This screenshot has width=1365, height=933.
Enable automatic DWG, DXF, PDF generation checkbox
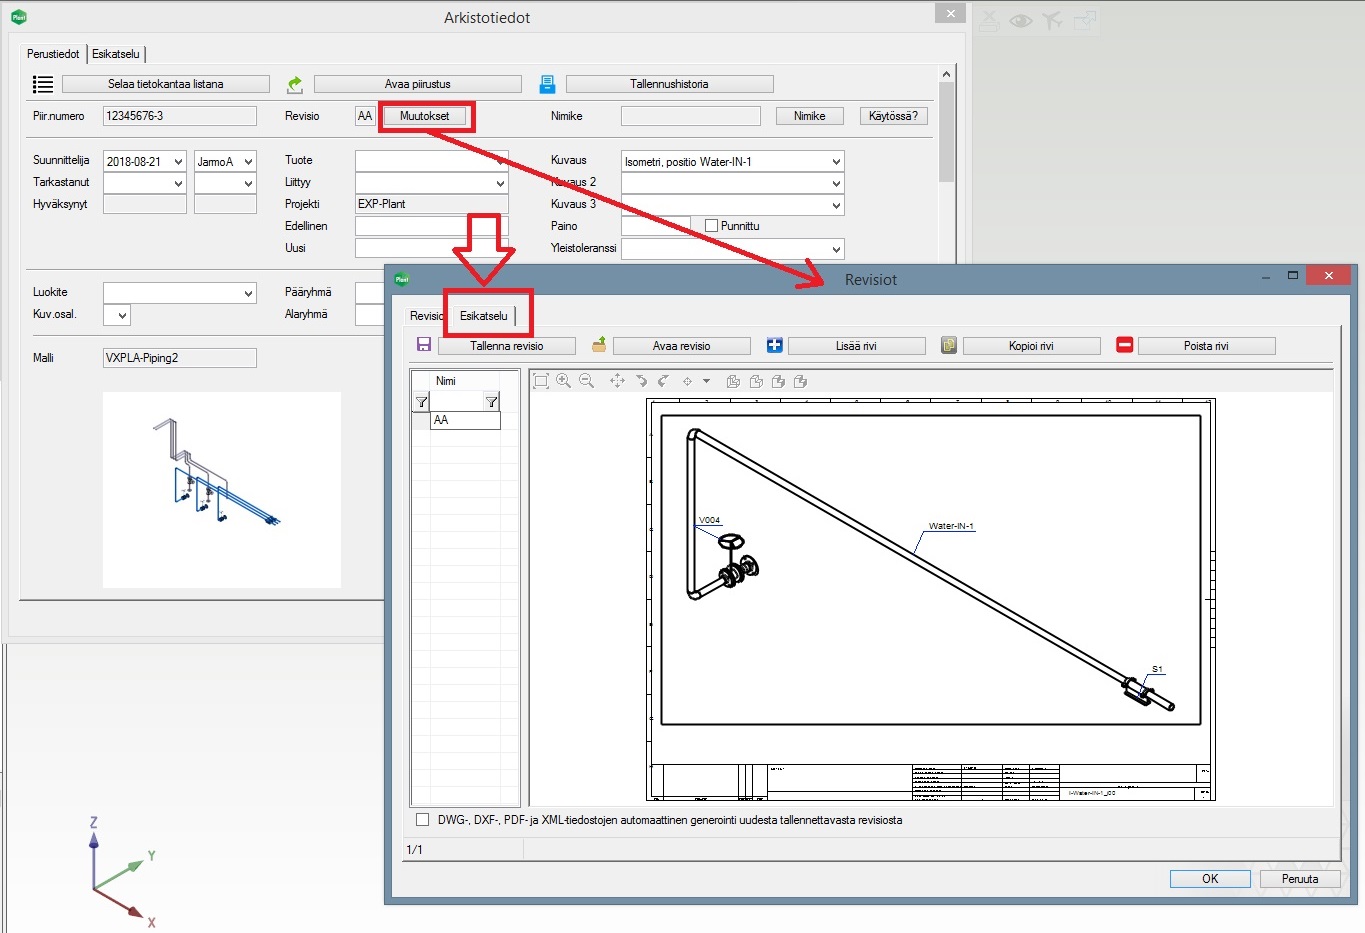point(422,820)
